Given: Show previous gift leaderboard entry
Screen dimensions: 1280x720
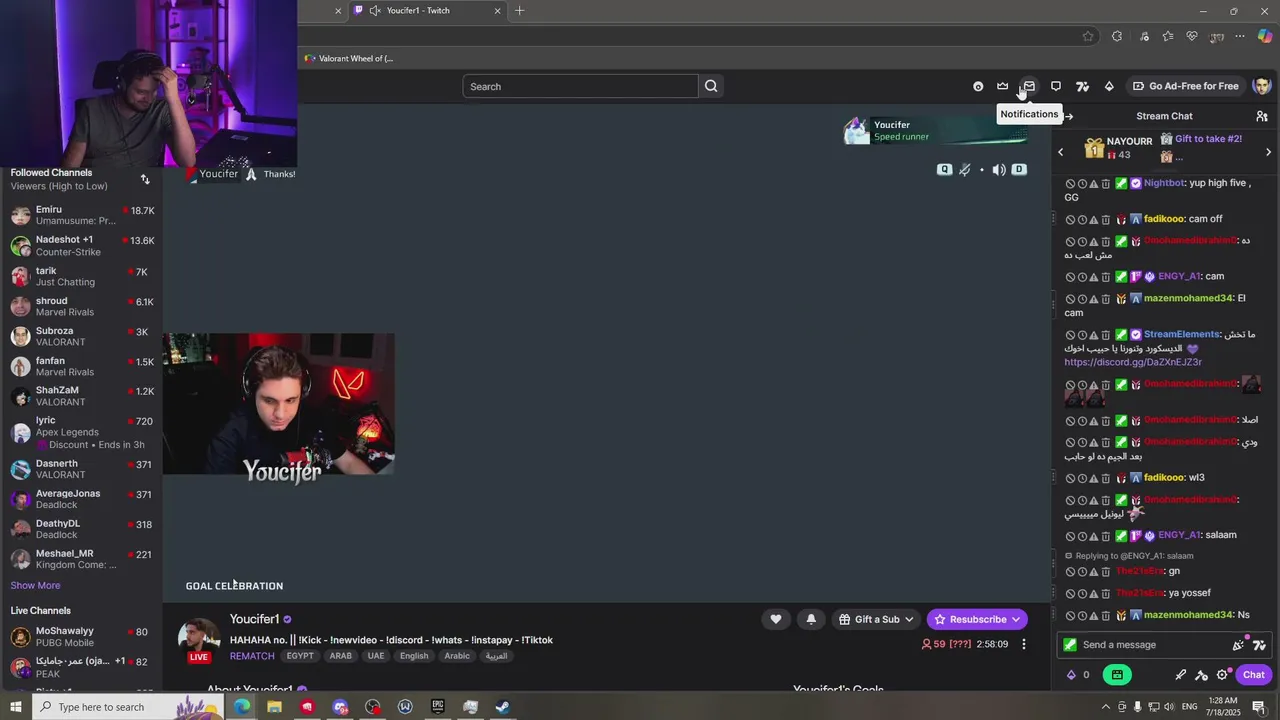Looking at the screenshot, I should (1061, 152).
